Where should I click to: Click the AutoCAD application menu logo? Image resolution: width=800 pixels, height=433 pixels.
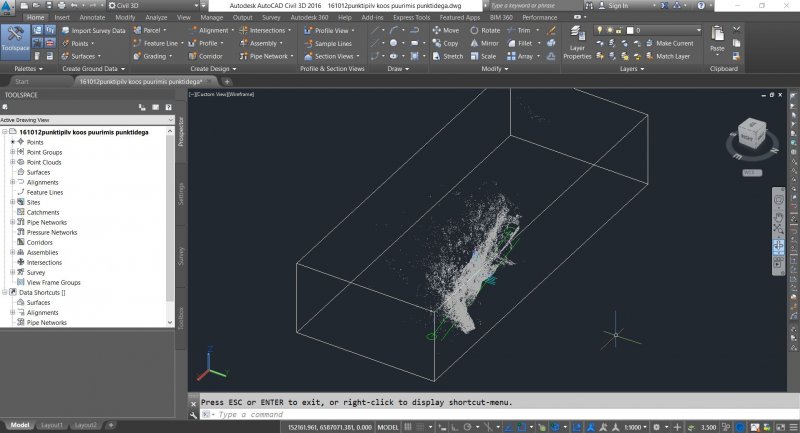point(7,7)
